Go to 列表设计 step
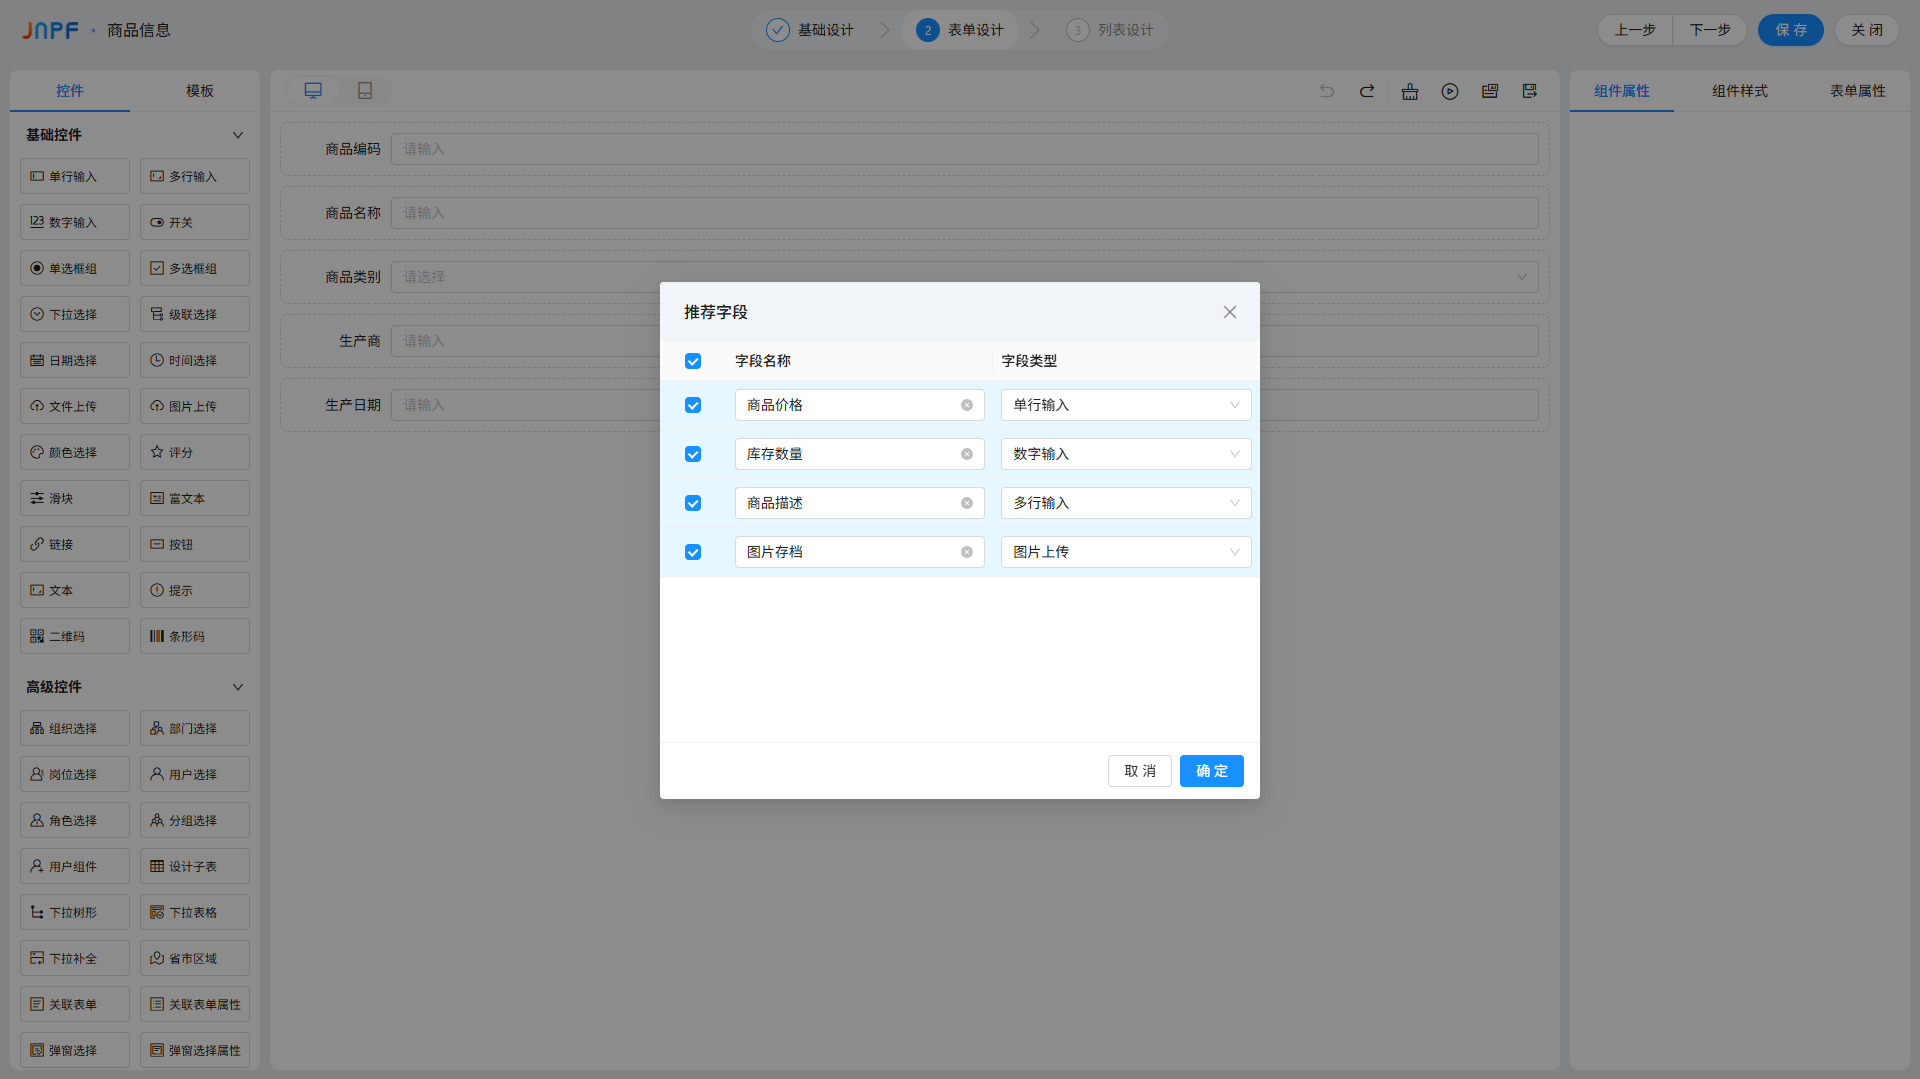1920x1079 pixels. click(1110, 30)
